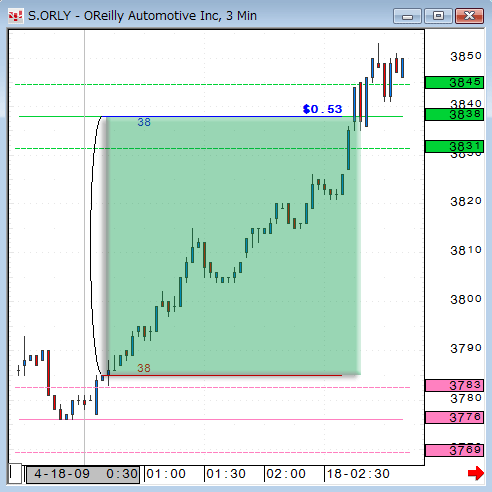The height and width of the screenshot is (492, 492).
Task: Click the 02:00 time axis label
Action: (286, 474)
